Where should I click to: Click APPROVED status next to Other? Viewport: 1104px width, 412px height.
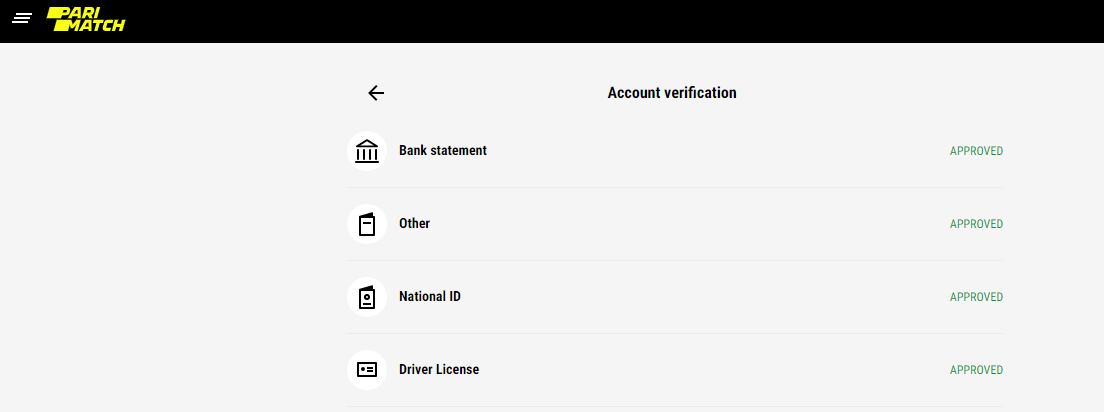(x=976, y=225)
